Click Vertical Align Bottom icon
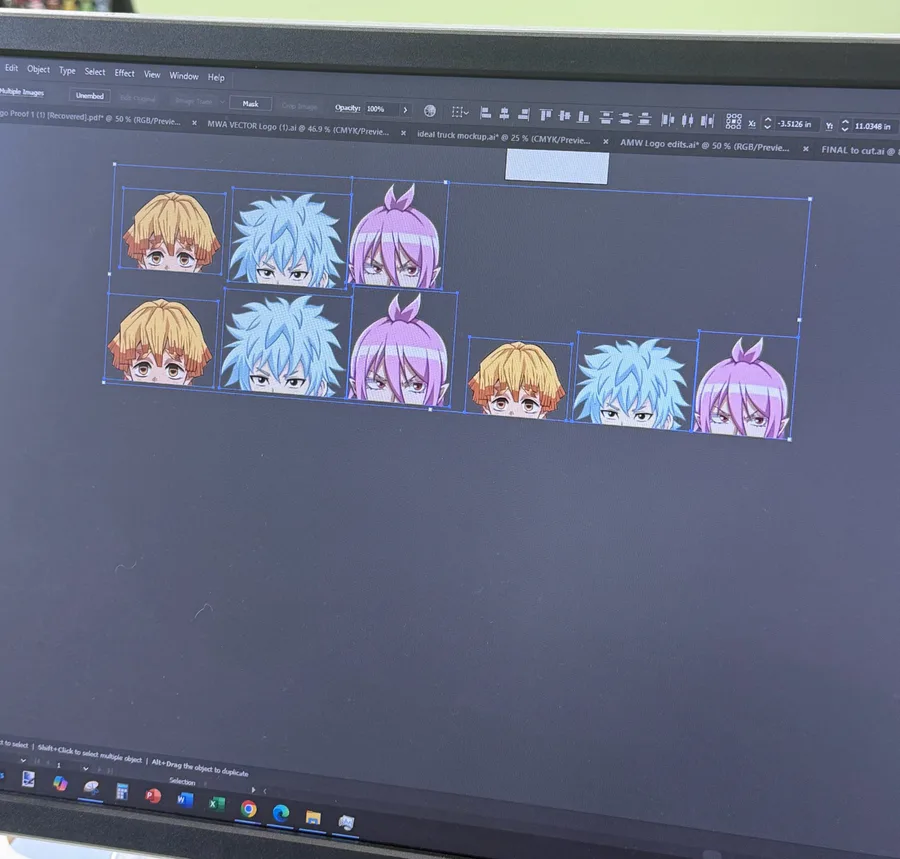The width and height of the screenshot is (900, 859). 584,117
